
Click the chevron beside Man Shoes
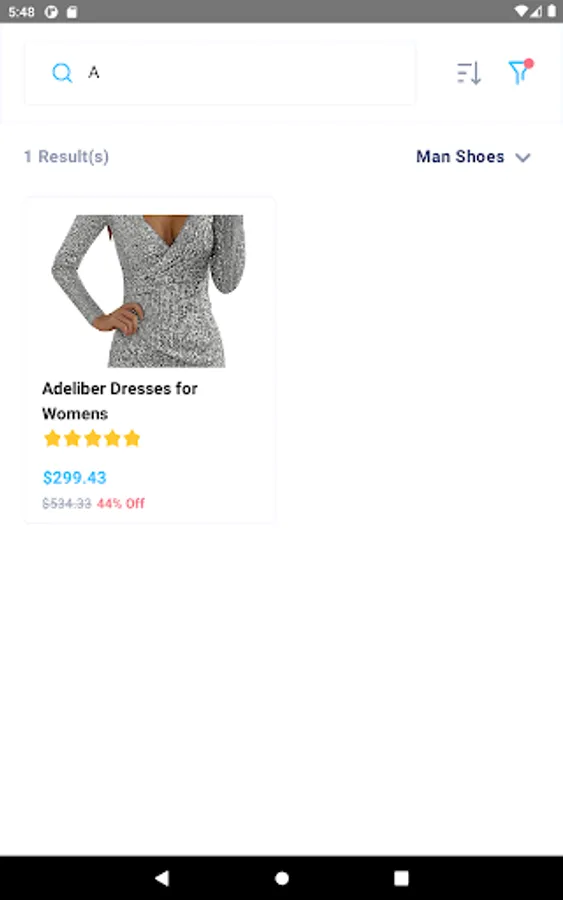tap(523, 157)
